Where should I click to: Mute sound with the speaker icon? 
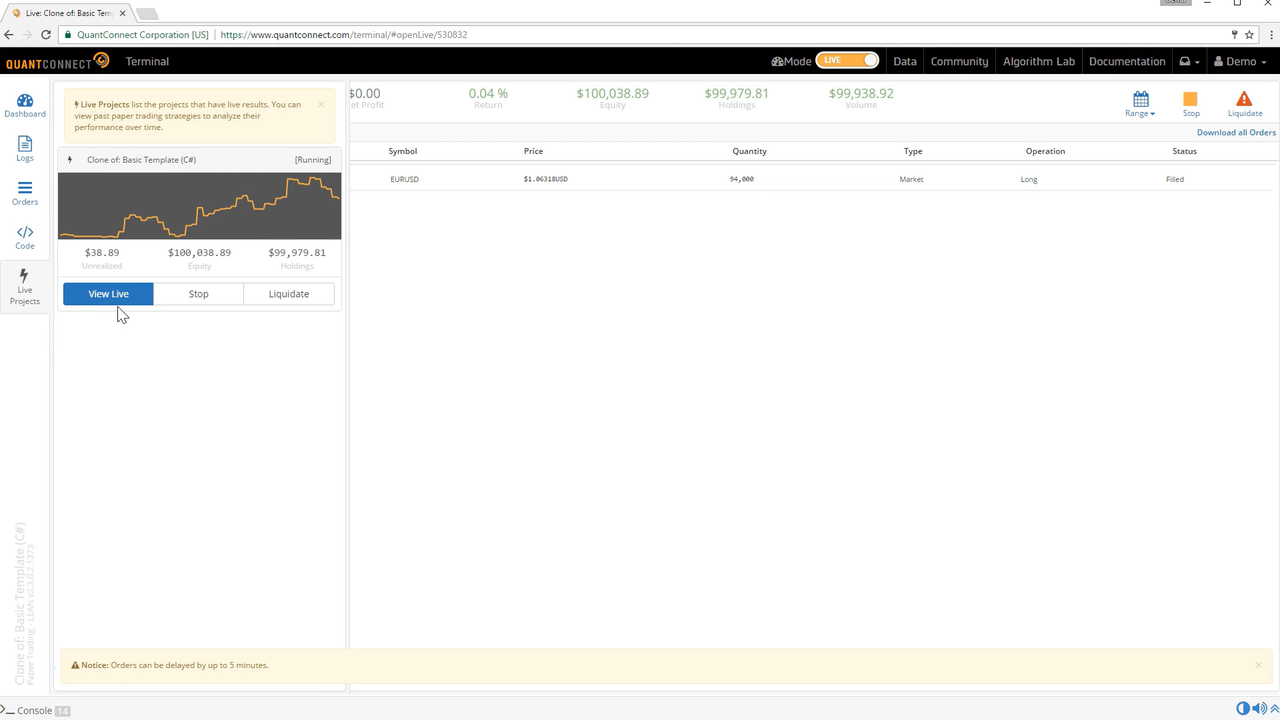click(1259, 709)
